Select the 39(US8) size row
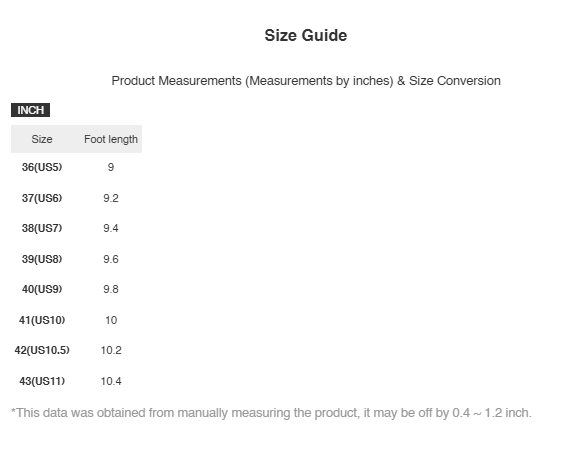 pyautogui.click(x=77, y=259)
